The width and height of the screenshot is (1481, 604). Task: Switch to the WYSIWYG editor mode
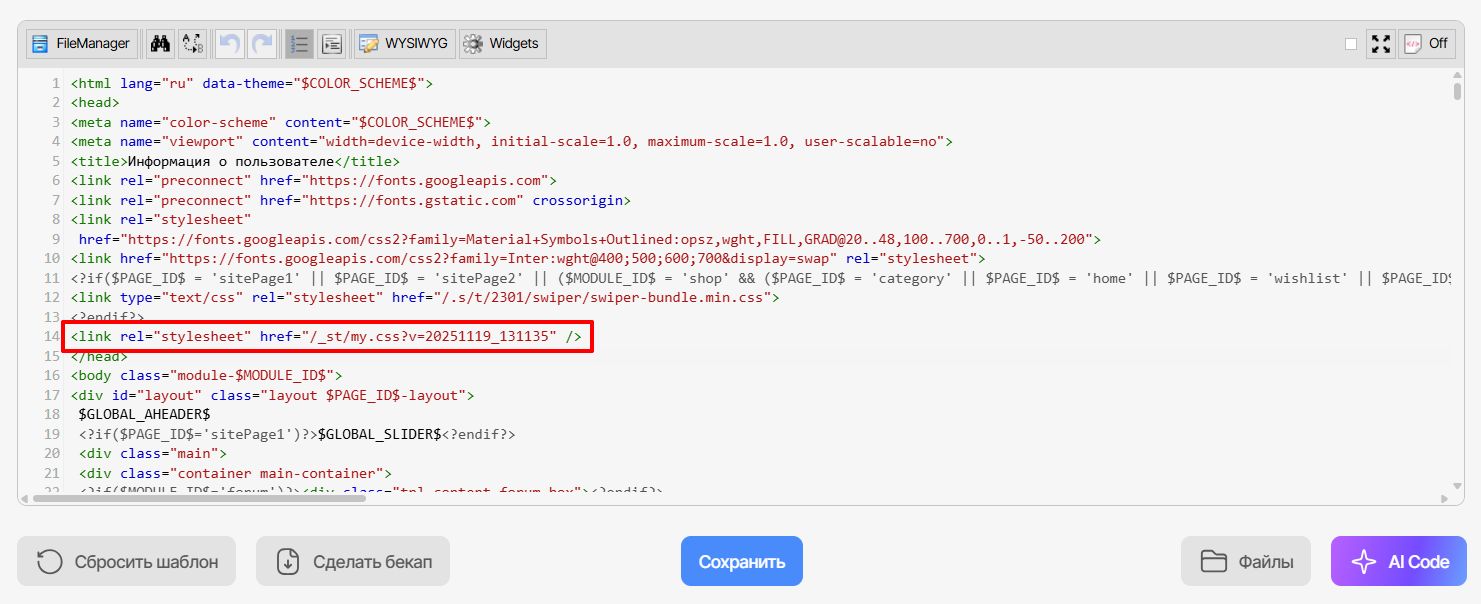(x=405, y=44)
